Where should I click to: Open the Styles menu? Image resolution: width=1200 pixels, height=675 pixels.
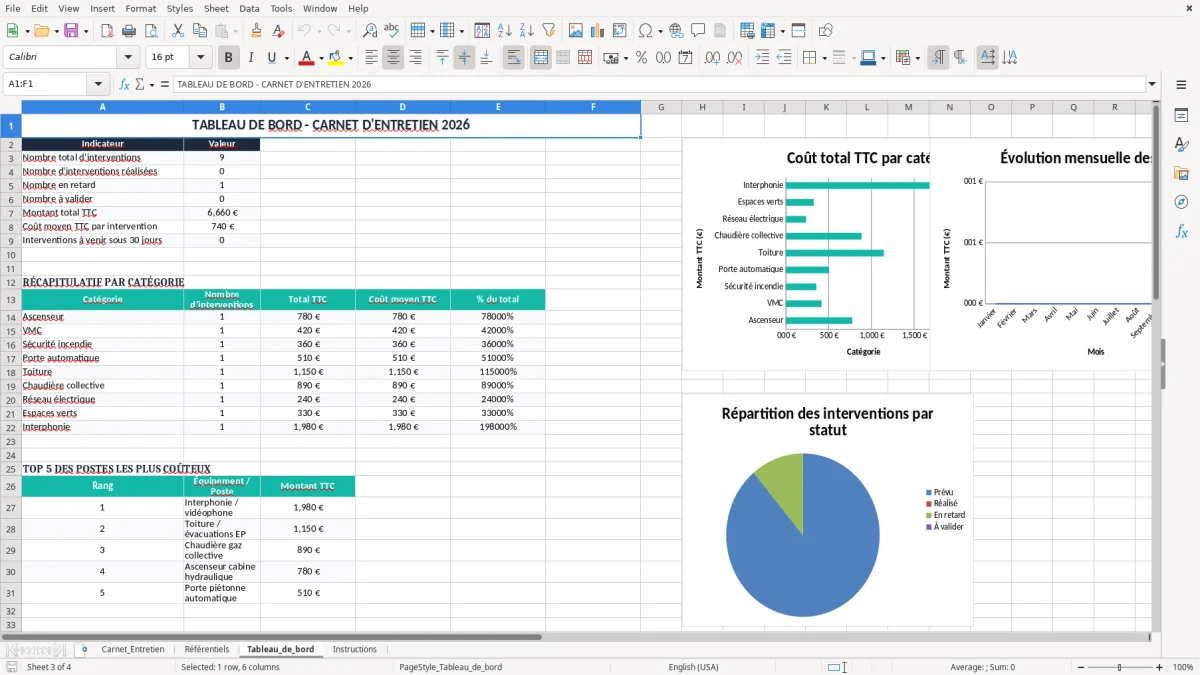point(180,8)
